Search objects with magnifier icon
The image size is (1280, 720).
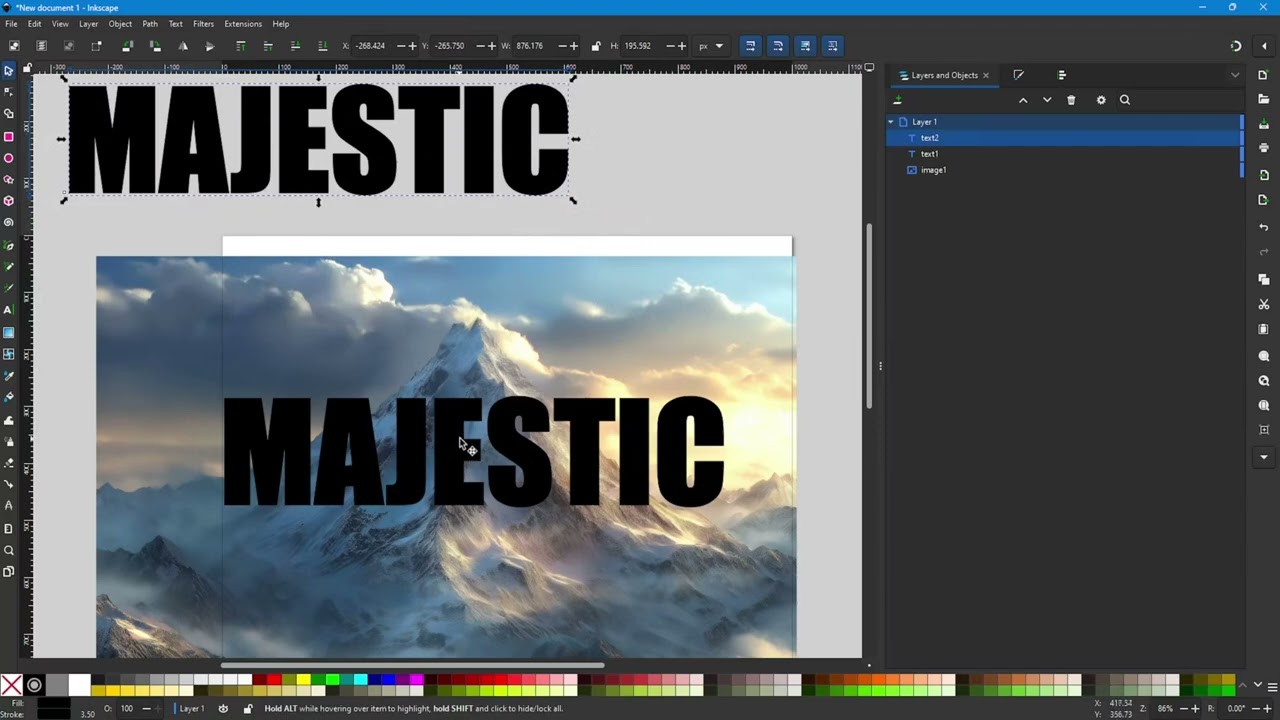(x=1125, y=100)
